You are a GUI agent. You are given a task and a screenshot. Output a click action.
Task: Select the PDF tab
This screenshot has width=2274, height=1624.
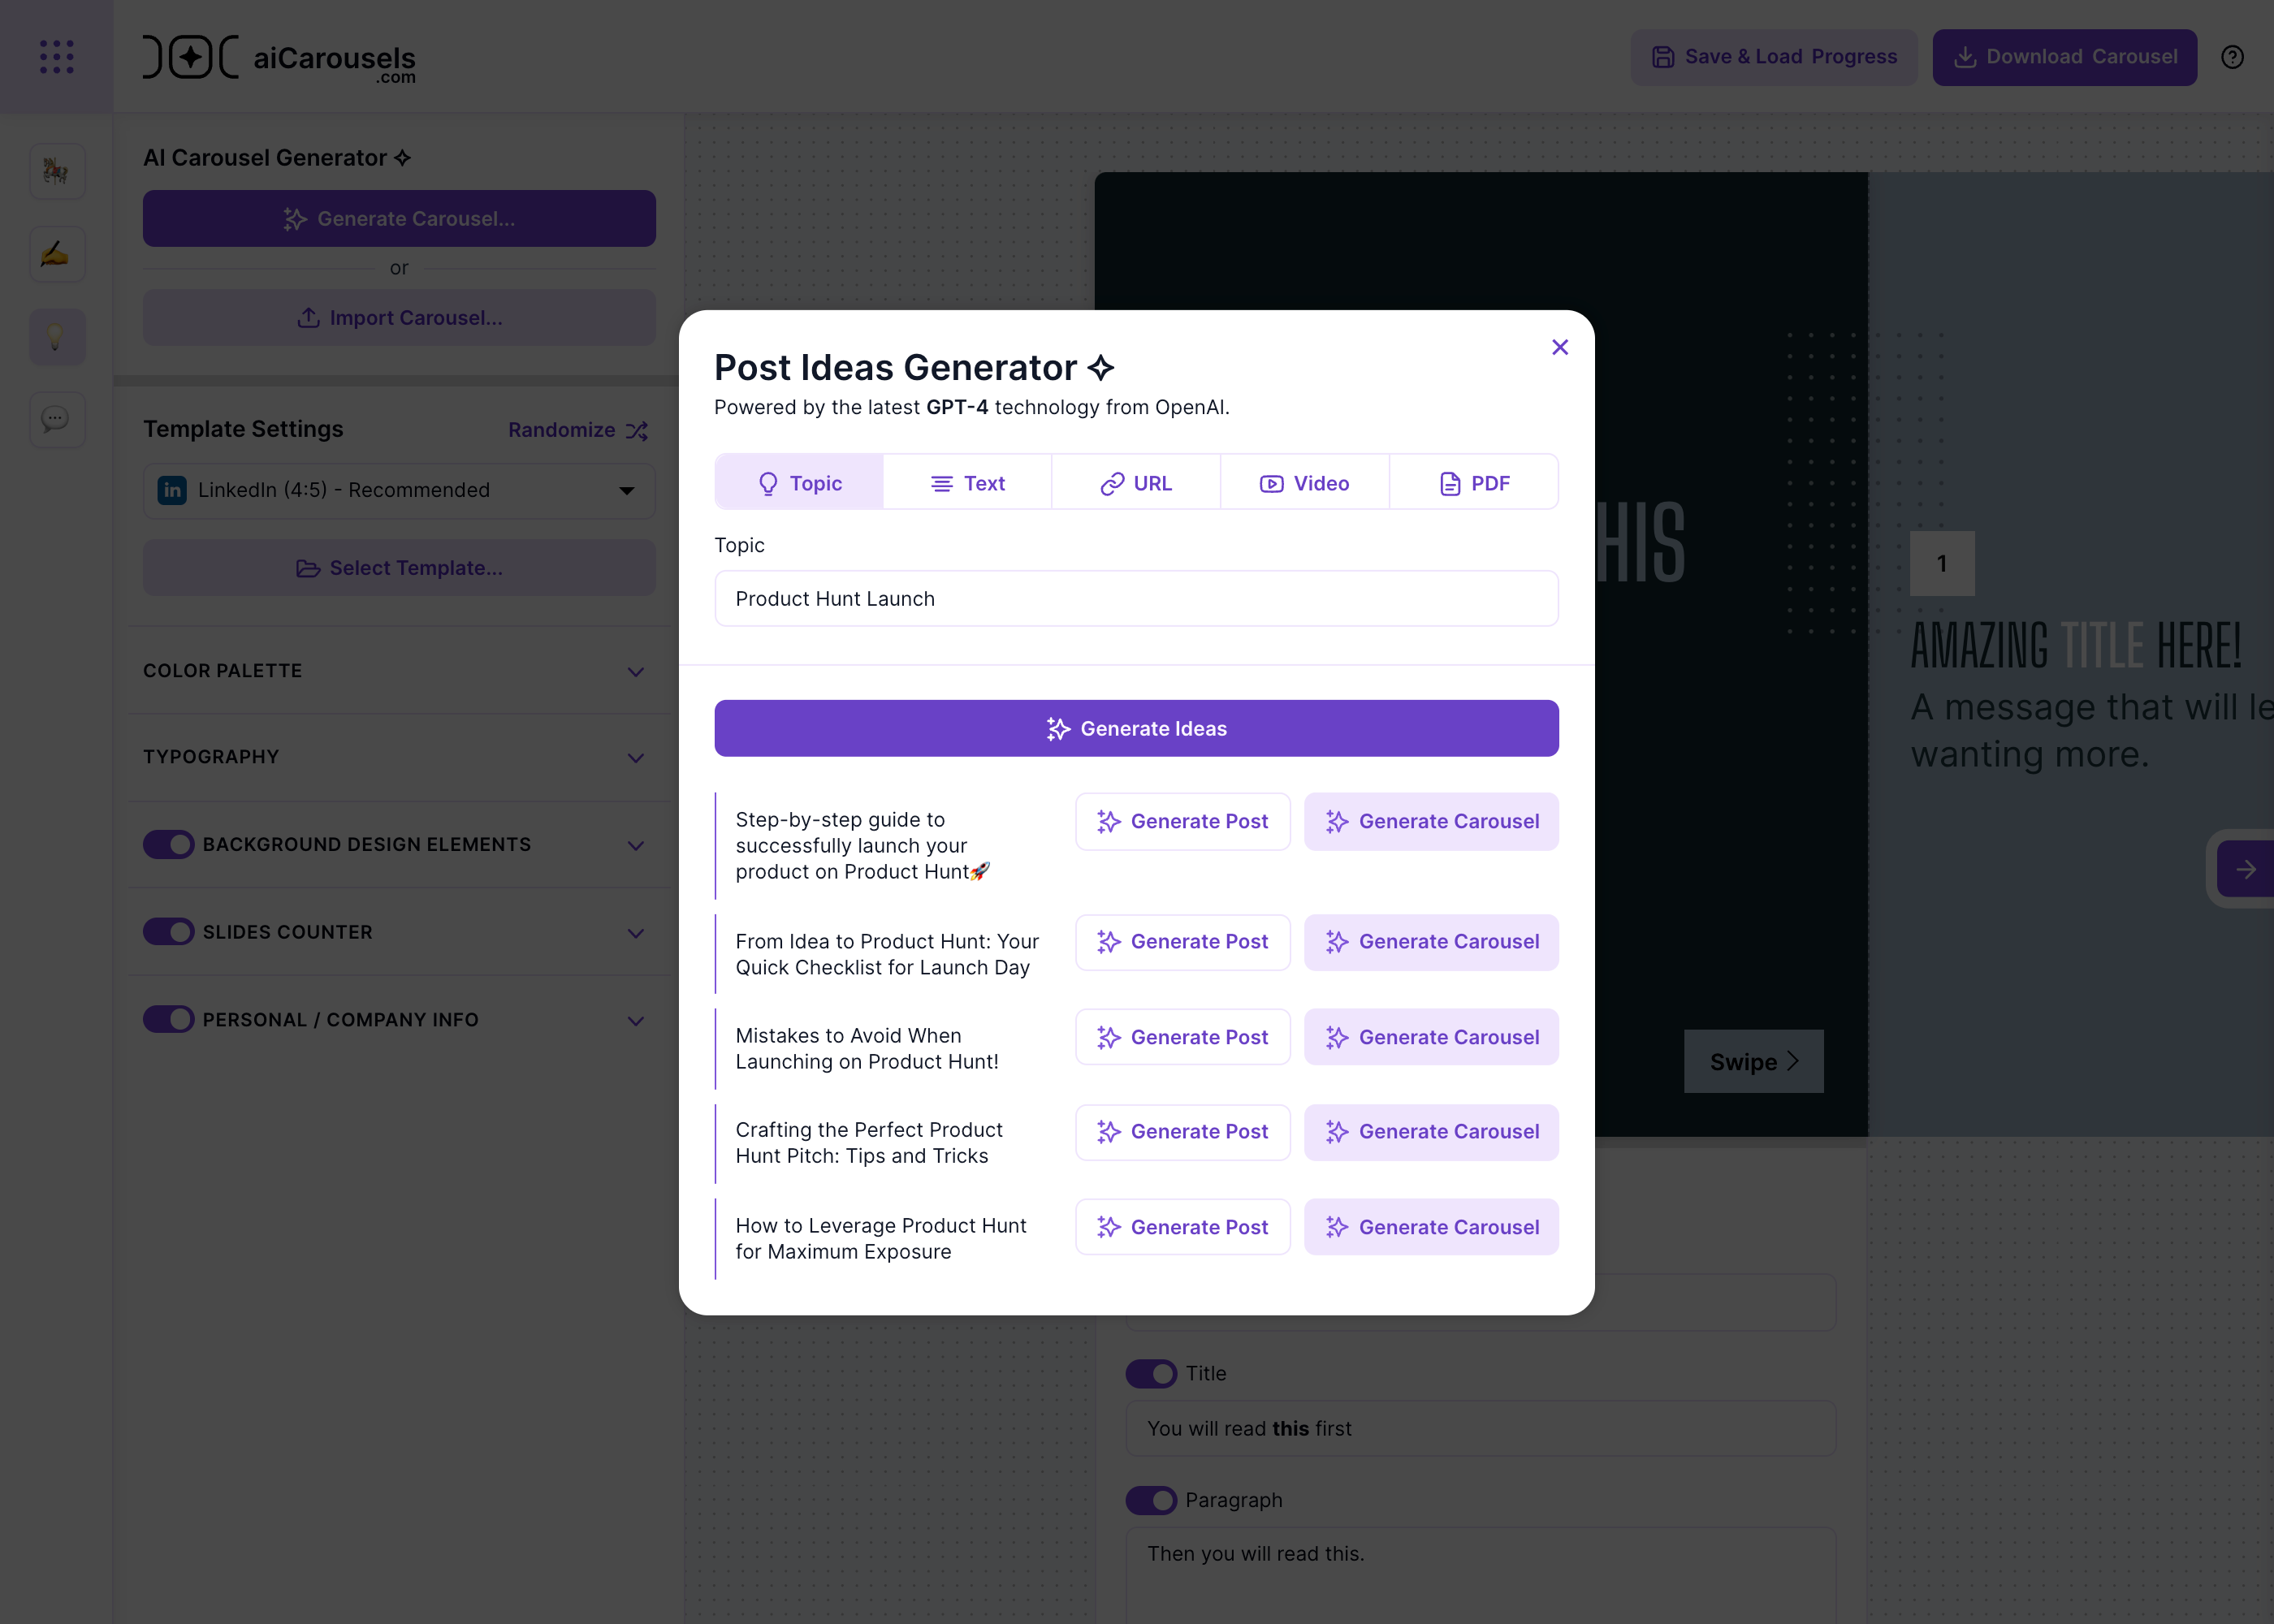click(x=1473, y=483)
